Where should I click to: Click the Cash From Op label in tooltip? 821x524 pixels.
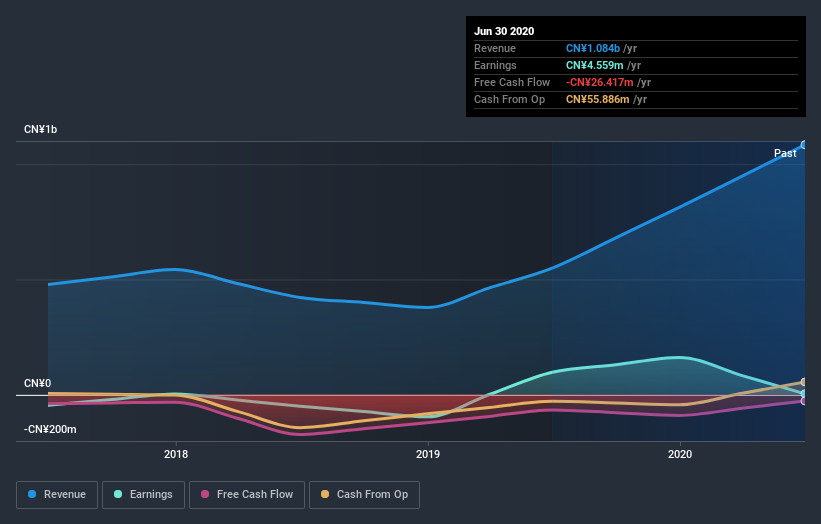click(509, 99)
